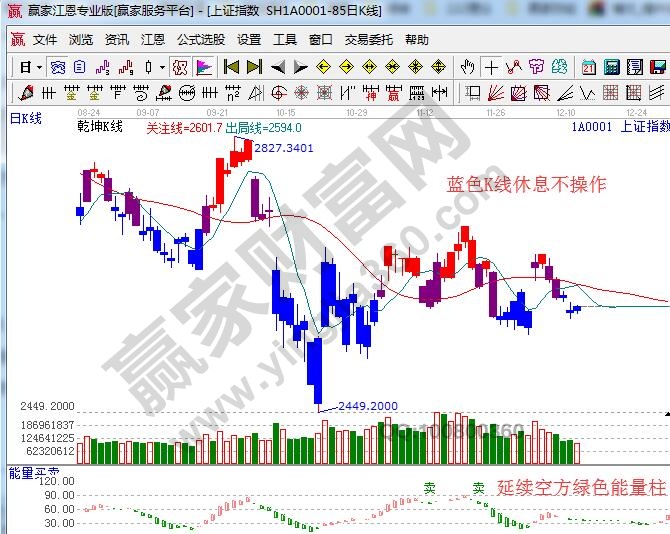Click the hand pan tool icon
Screen dimensions: 670x534
[x=467, y=67]
